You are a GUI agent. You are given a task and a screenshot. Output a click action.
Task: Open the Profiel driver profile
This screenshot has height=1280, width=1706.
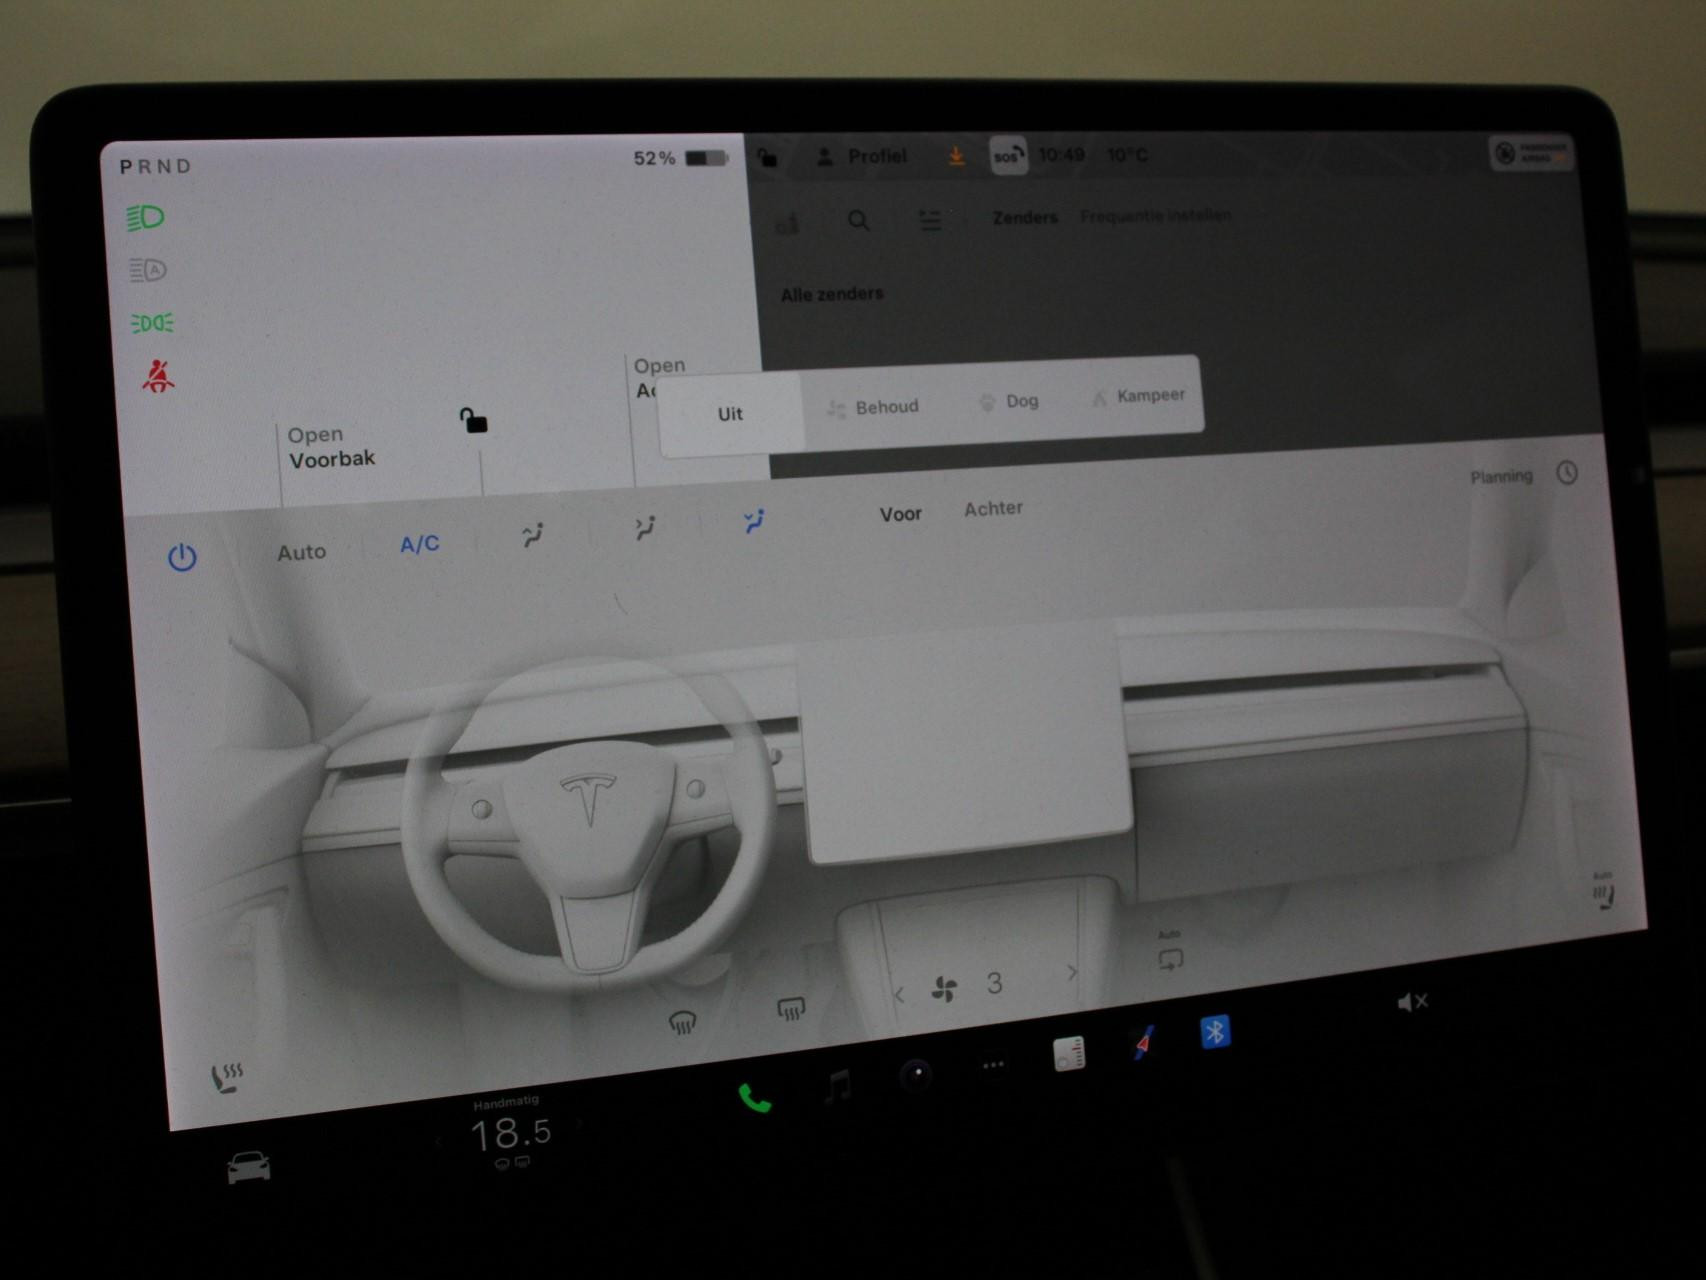point(861,157)
